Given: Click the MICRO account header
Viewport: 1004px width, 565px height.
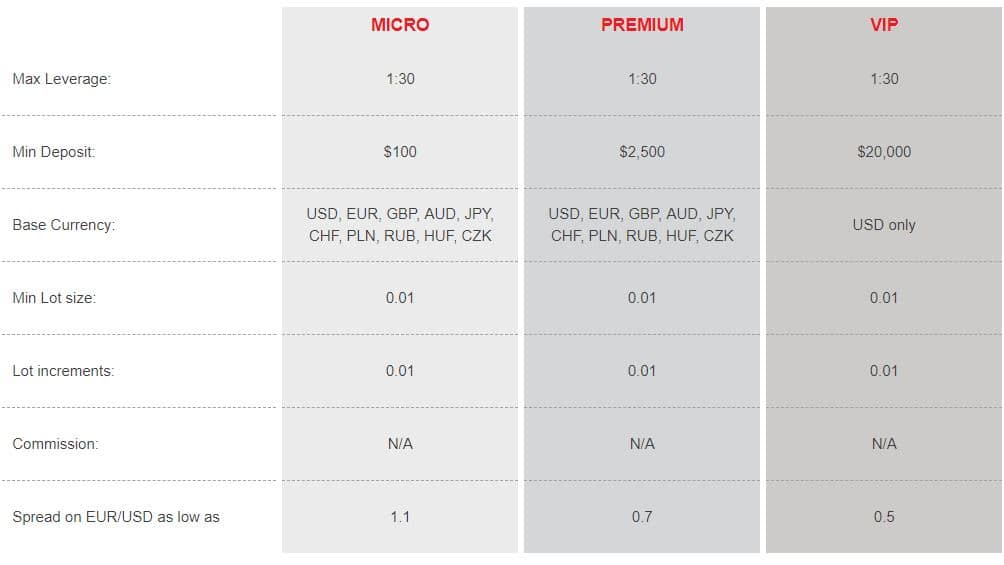Looking at the screenshot, I should pos(400,24).
